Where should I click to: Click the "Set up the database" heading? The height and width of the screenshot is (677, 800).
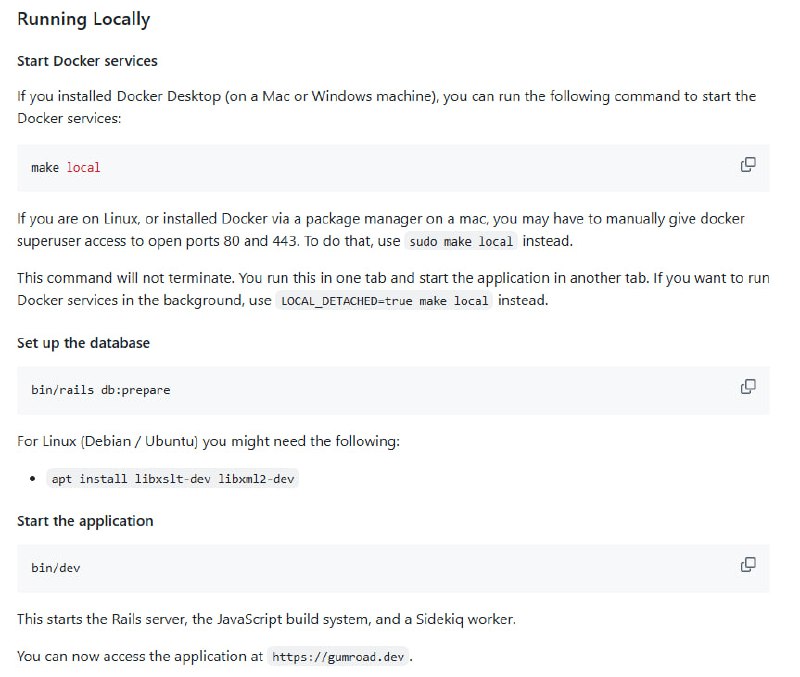83,343
